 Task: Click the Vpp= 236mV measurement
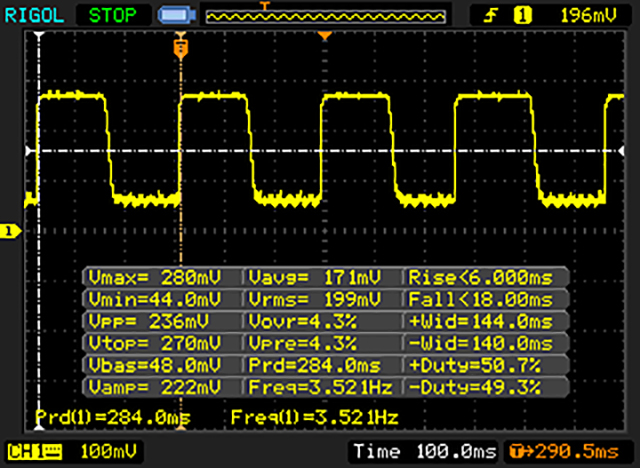click(149, 322)
